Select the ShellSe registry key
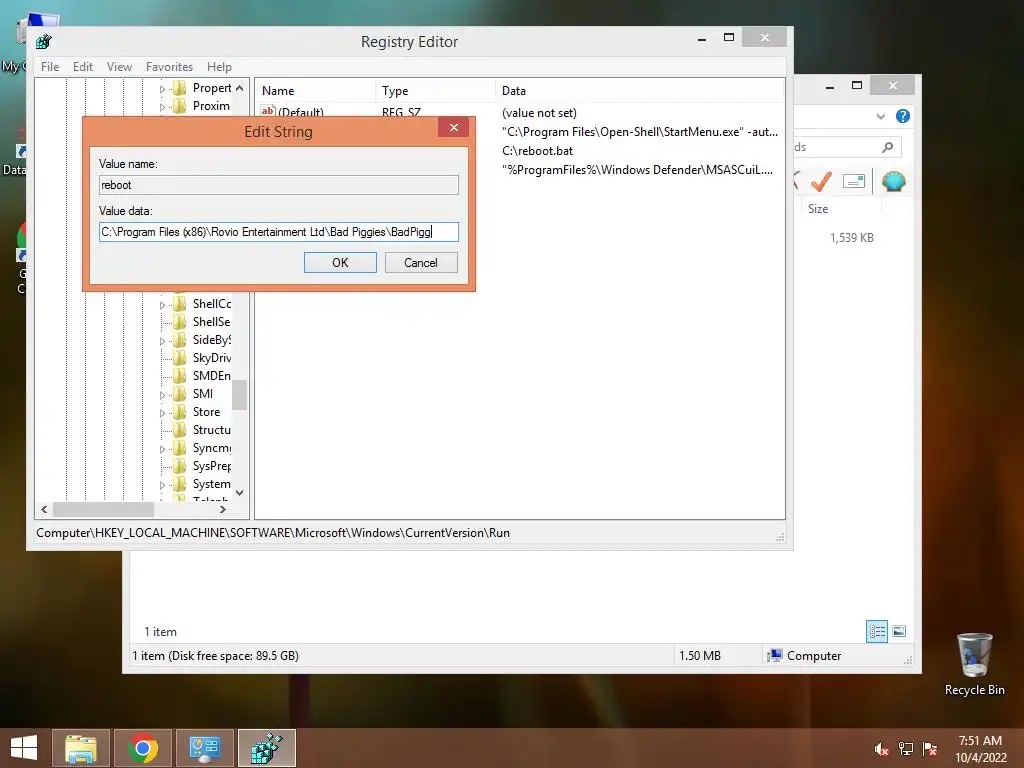 tap(211, 322)
